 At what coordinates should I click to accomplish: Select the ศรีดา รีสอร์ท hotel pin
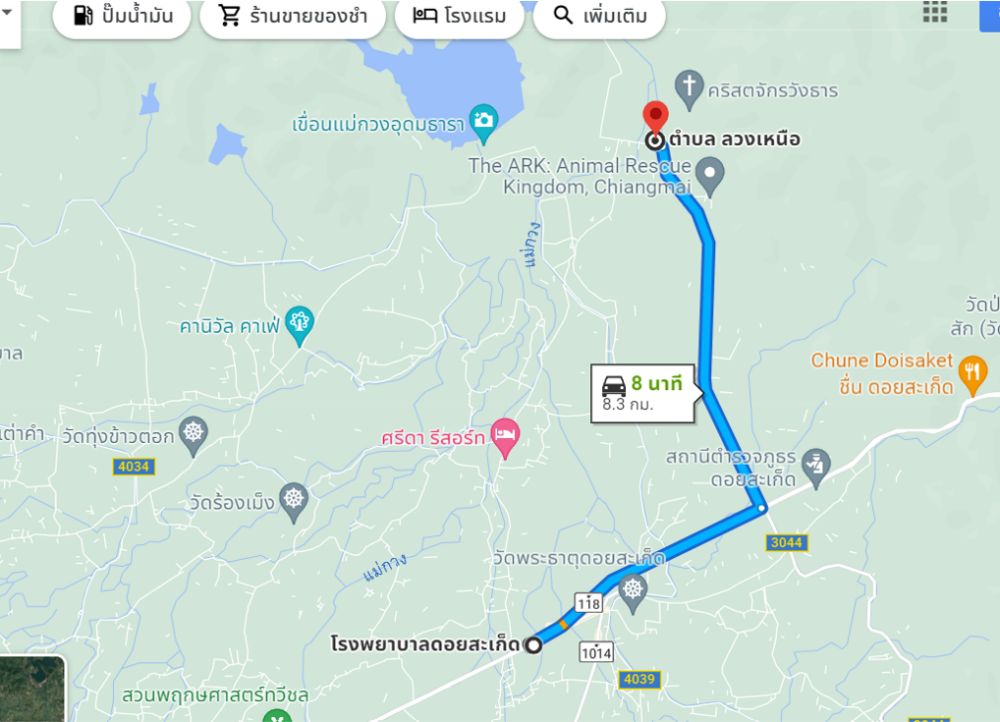pyautogui.click(x=505, y=438)
